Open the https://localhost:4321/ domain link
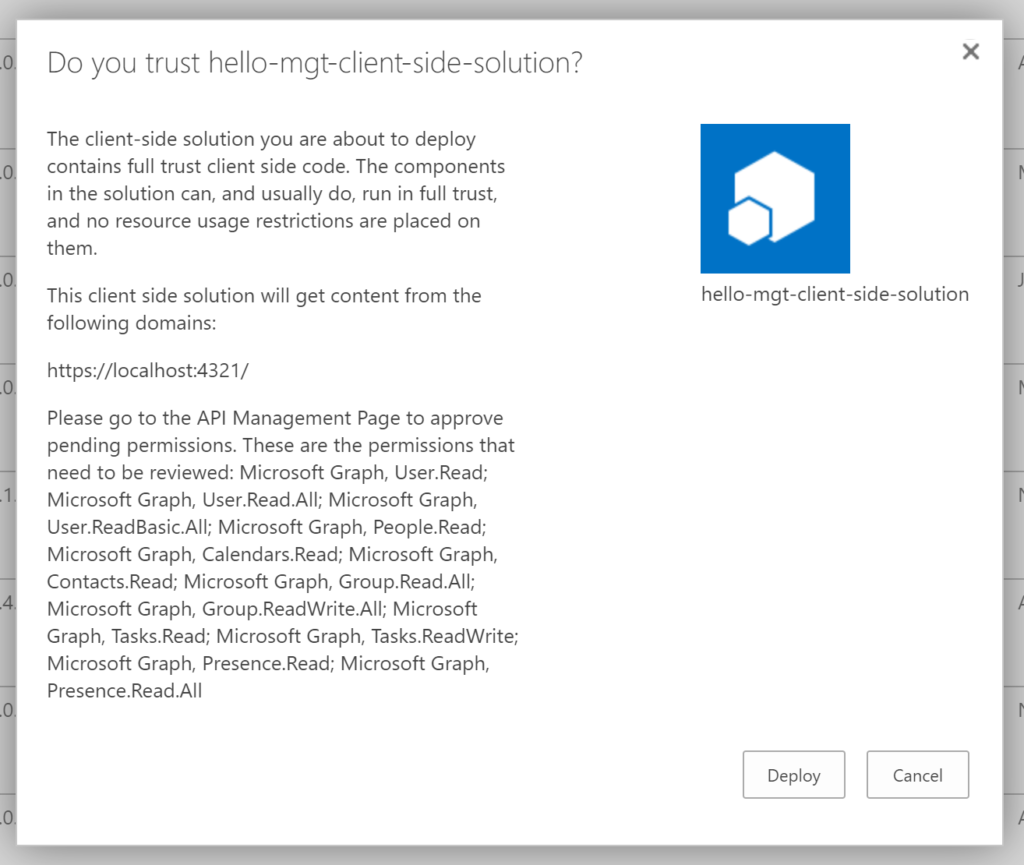 [147, 369]
